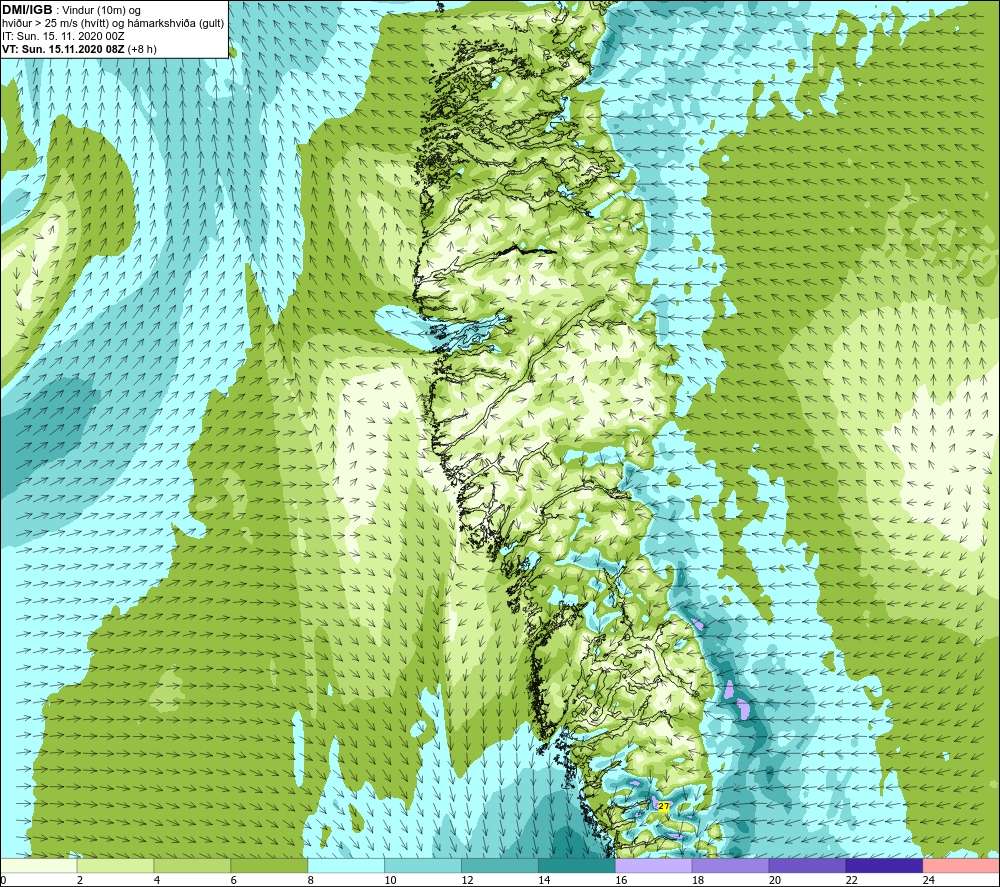Image resolution: width=1000 pixels, height=887 pixels.
Task: Click the legend value '10'
Action: tap(390, 880)
